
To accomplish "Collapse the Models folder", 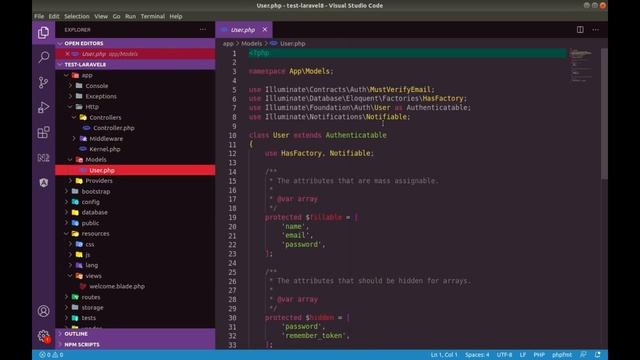I will [70, 160].
